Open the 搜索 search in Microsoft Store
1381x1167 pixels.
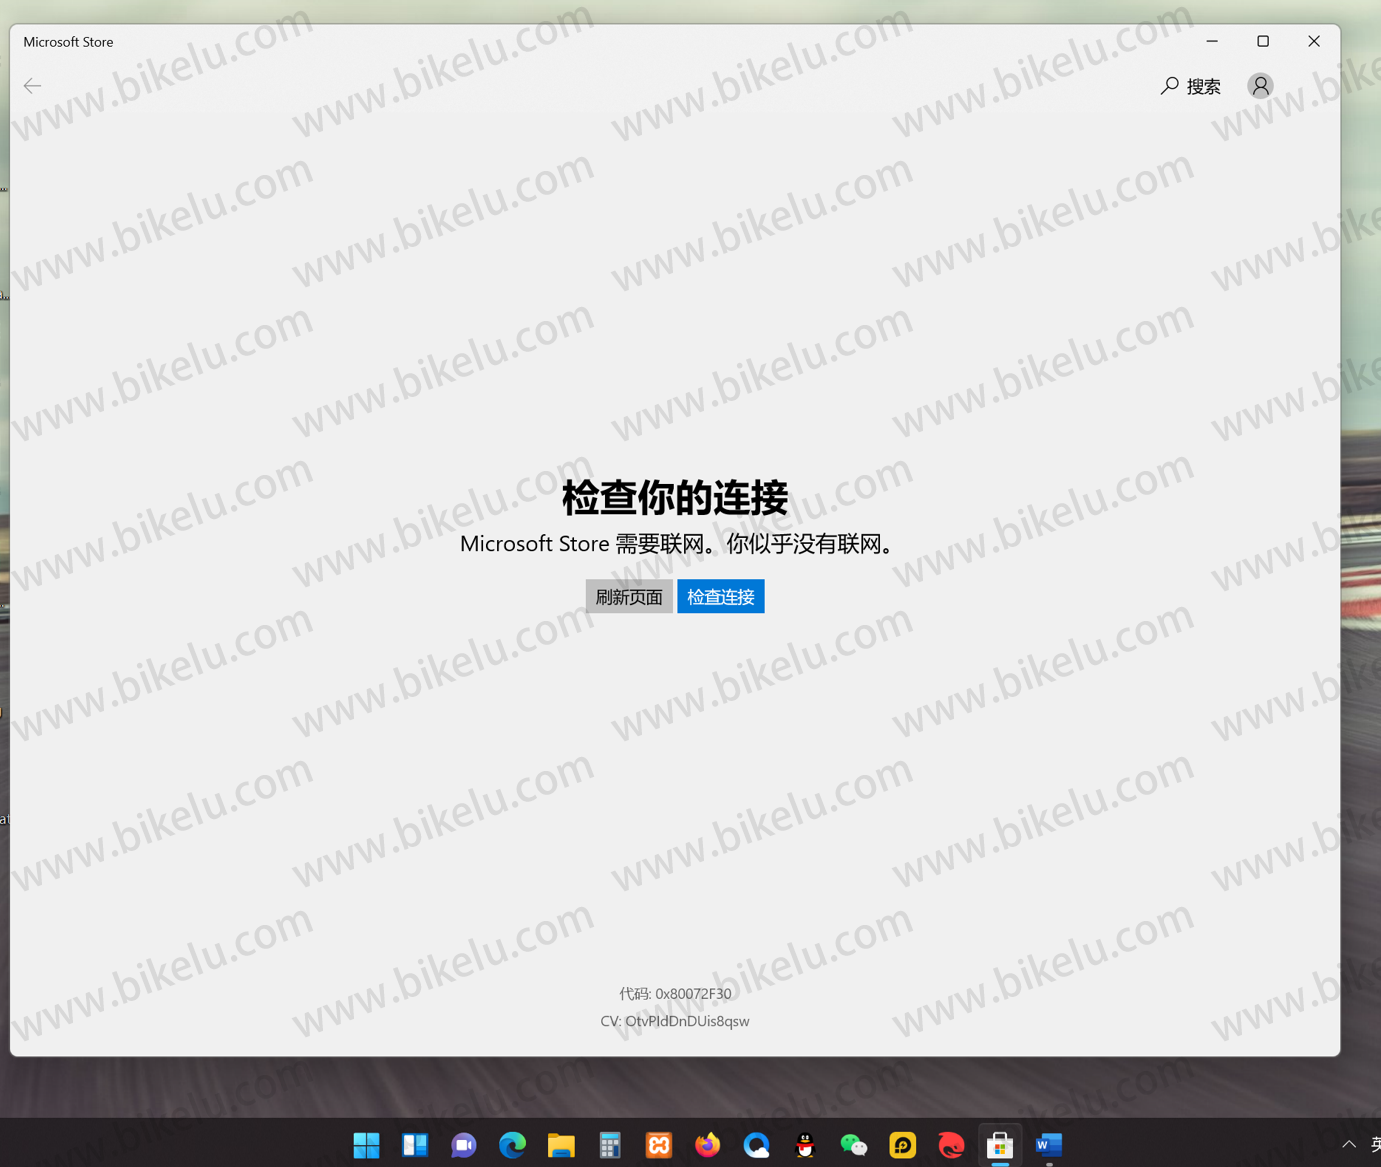pyautogui.click(x=1190, y=86)
